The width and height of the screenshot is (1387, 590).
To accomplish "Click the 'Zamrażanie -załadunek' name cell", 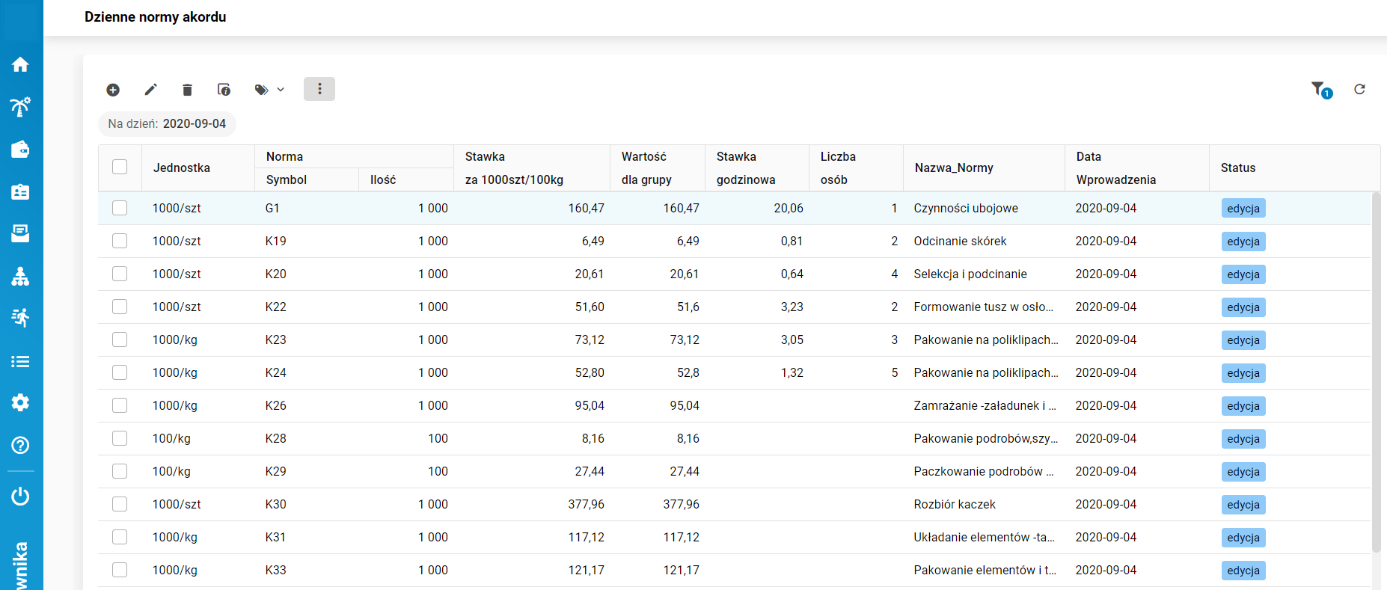I will (985, 406).
